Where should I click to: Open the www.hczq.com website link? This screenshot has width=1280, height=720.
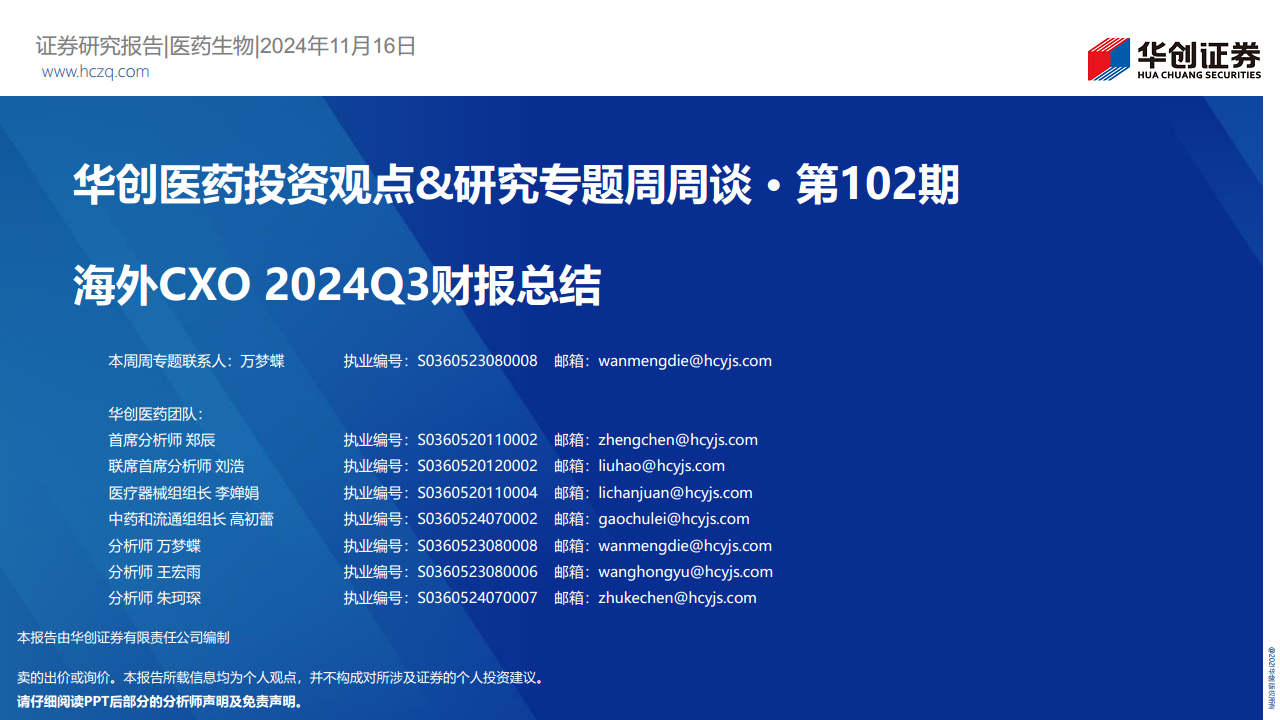pyautogui.click(x=96, y=72)
